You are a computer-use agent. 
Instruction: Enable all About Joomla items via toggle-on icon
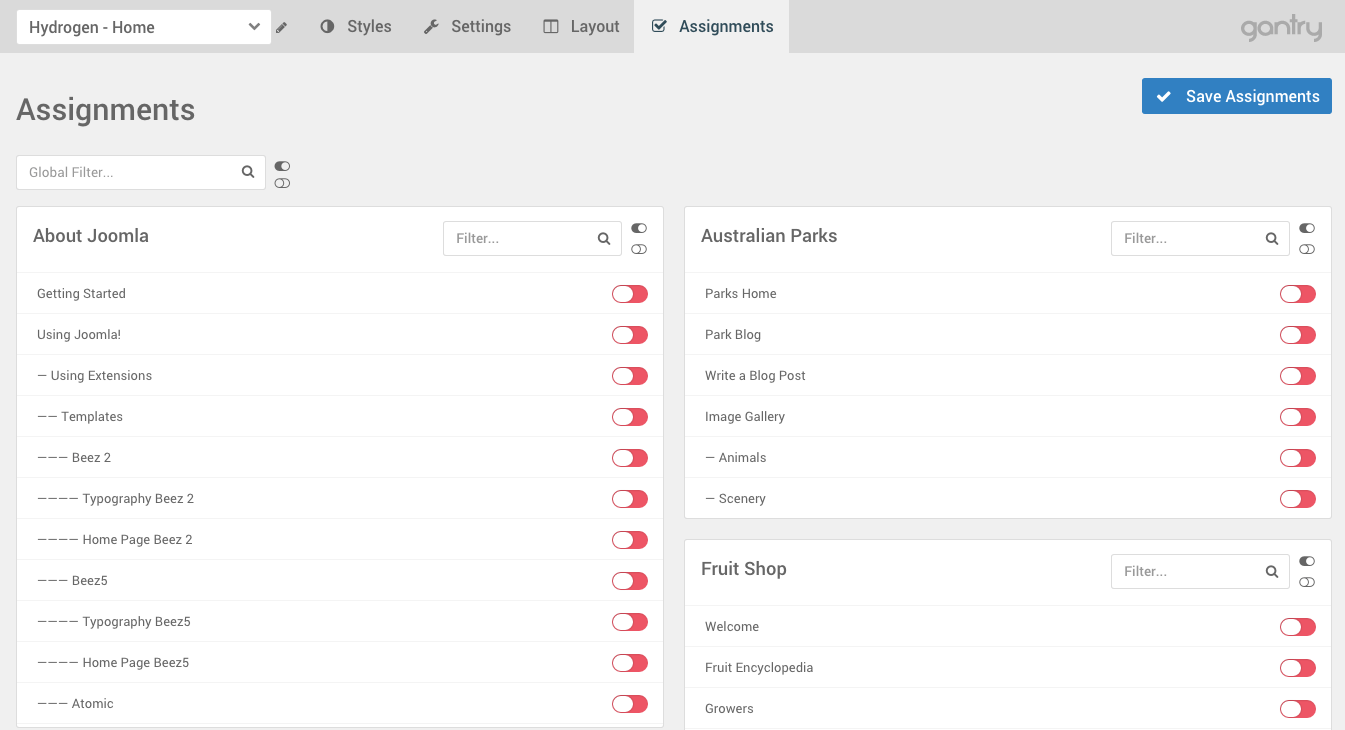pos(639,229)
